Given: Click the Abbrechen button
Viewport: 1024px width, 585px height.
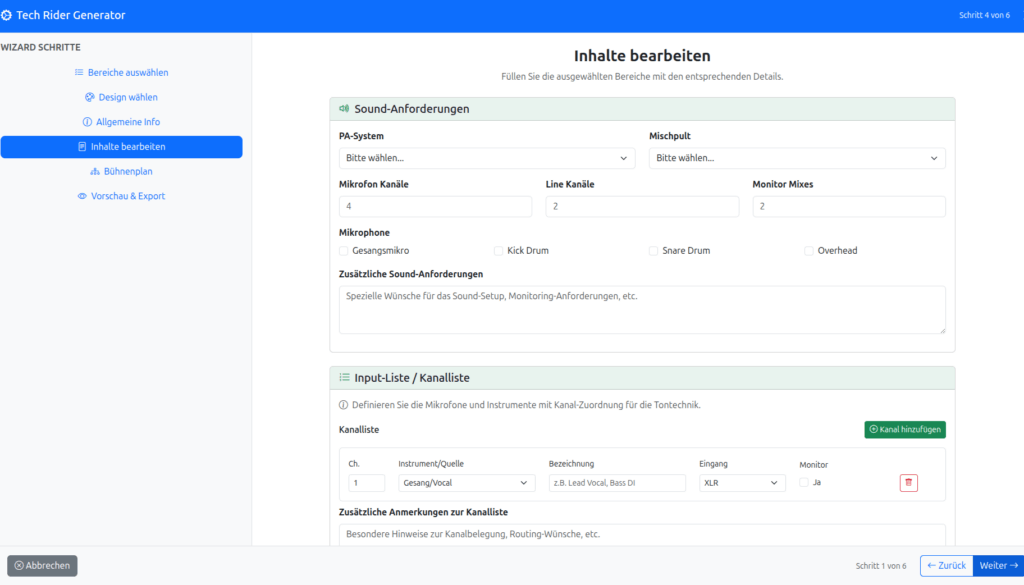Looking at the screenshot, I should click(x=42, y=566).
